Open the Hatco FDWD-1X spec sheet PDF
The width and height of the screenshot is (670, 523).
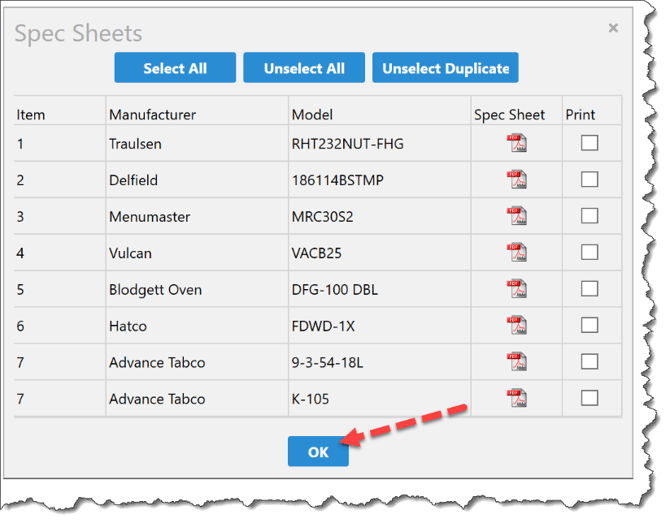(517, 326)
